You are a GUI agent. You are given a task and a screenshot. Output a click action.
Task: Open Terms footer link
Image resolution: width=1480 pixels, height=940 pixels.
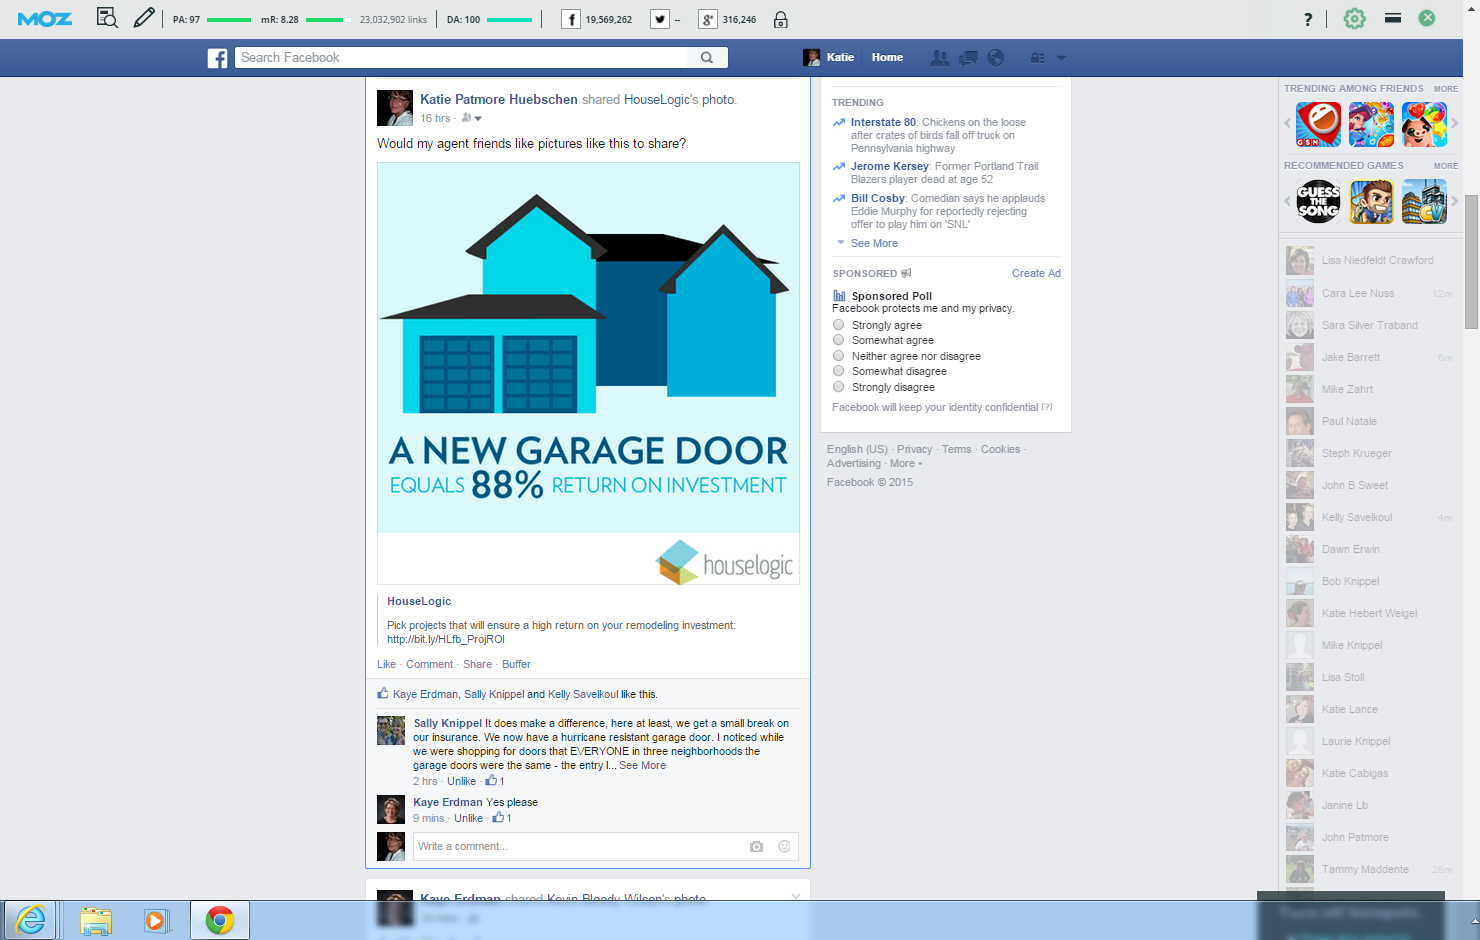956,449
